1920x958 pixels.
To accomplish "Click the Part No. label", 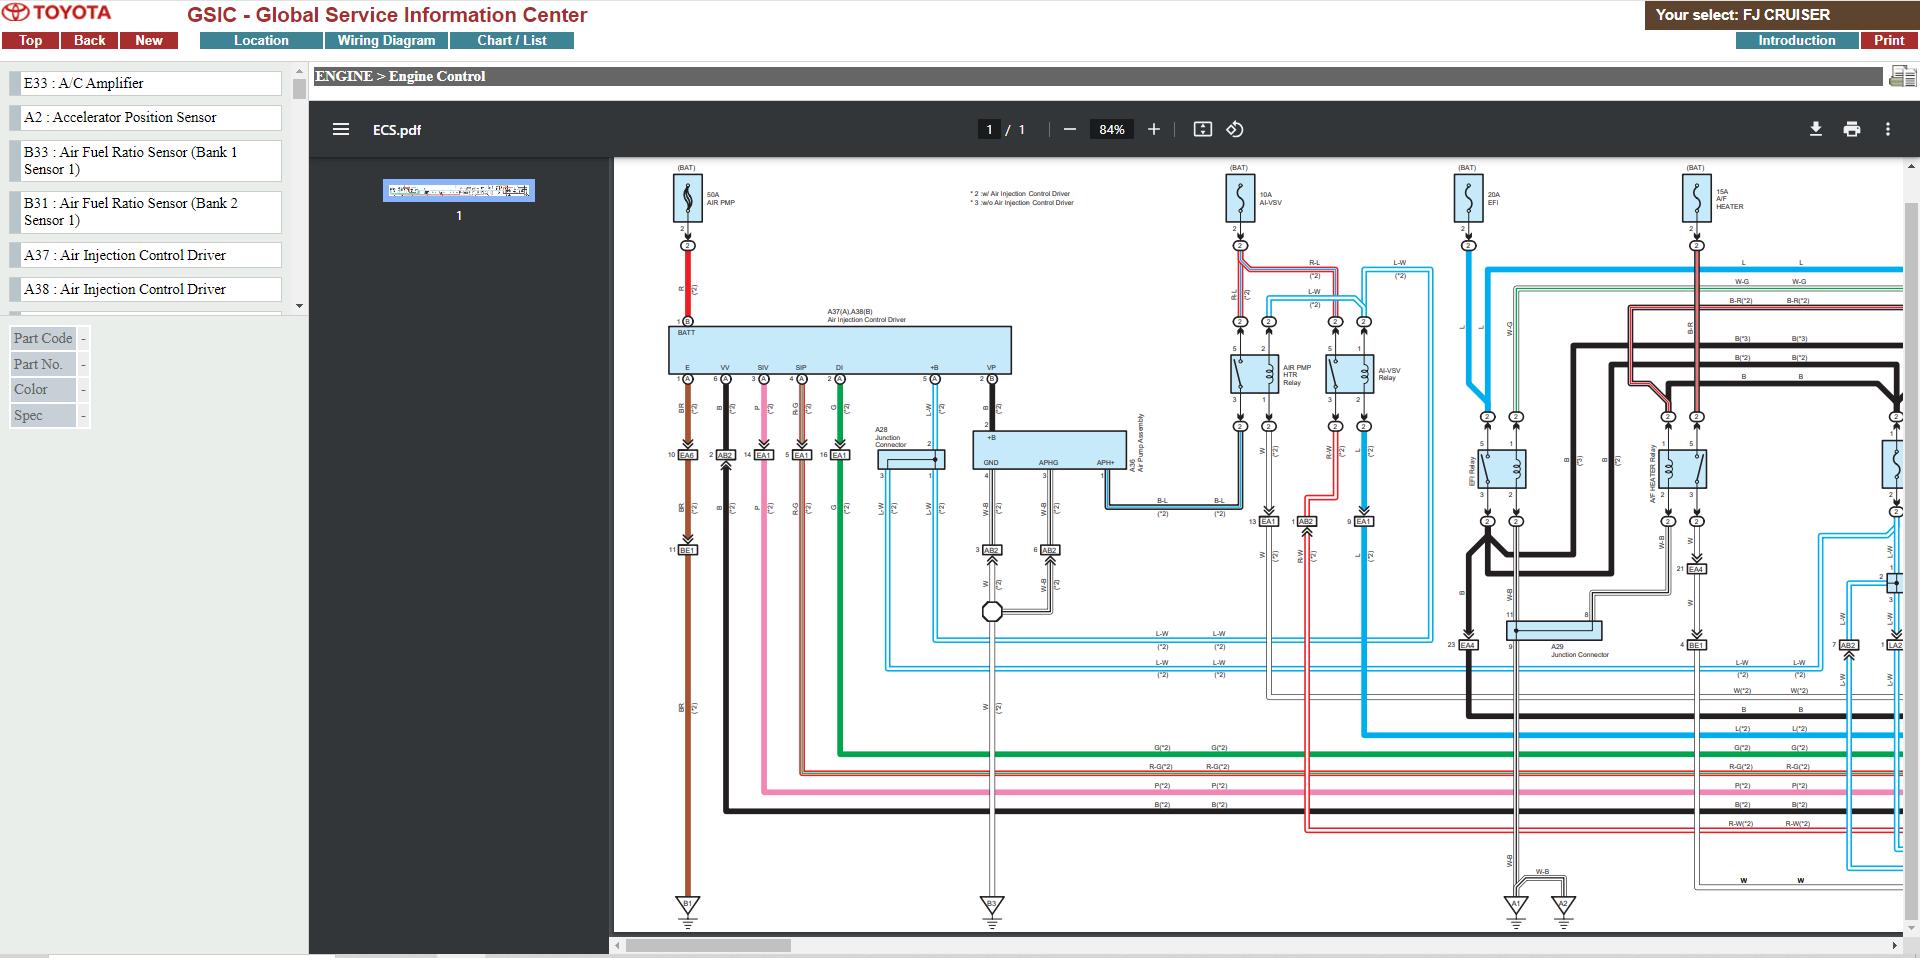I will coord(43,364).
